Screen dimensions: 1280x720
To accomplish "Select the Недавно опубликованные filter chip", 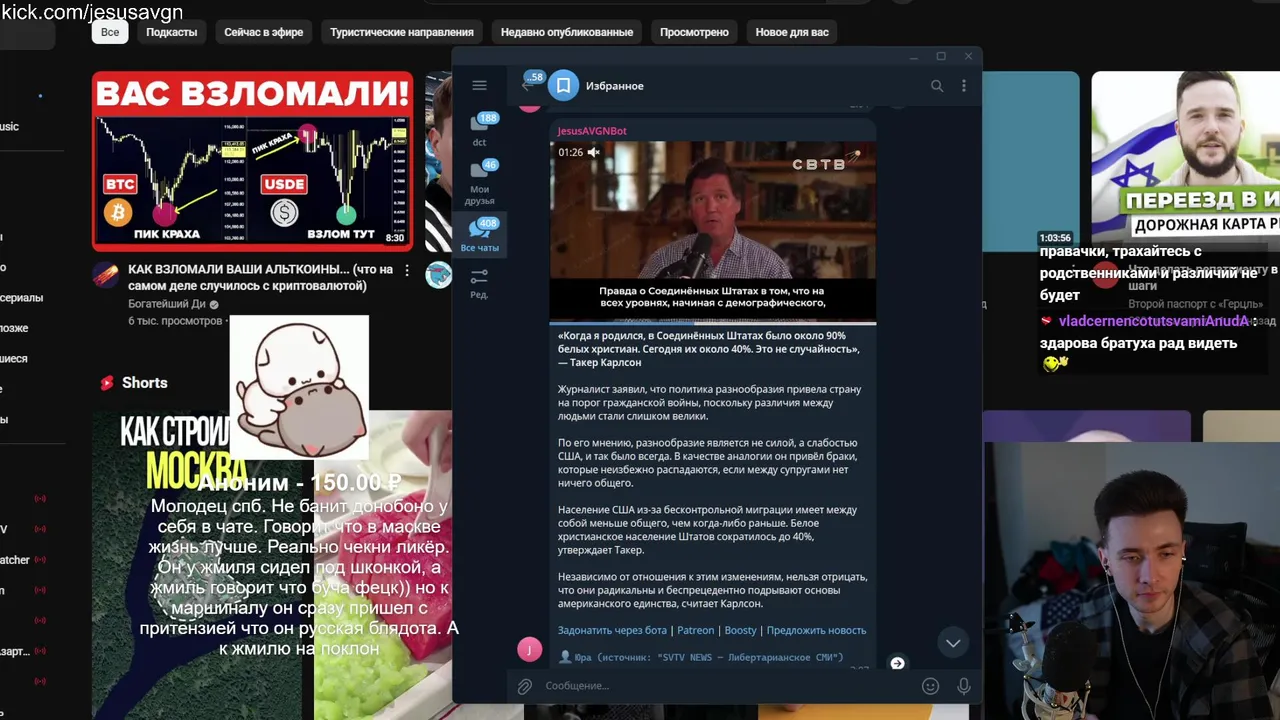I will (567, 32).
